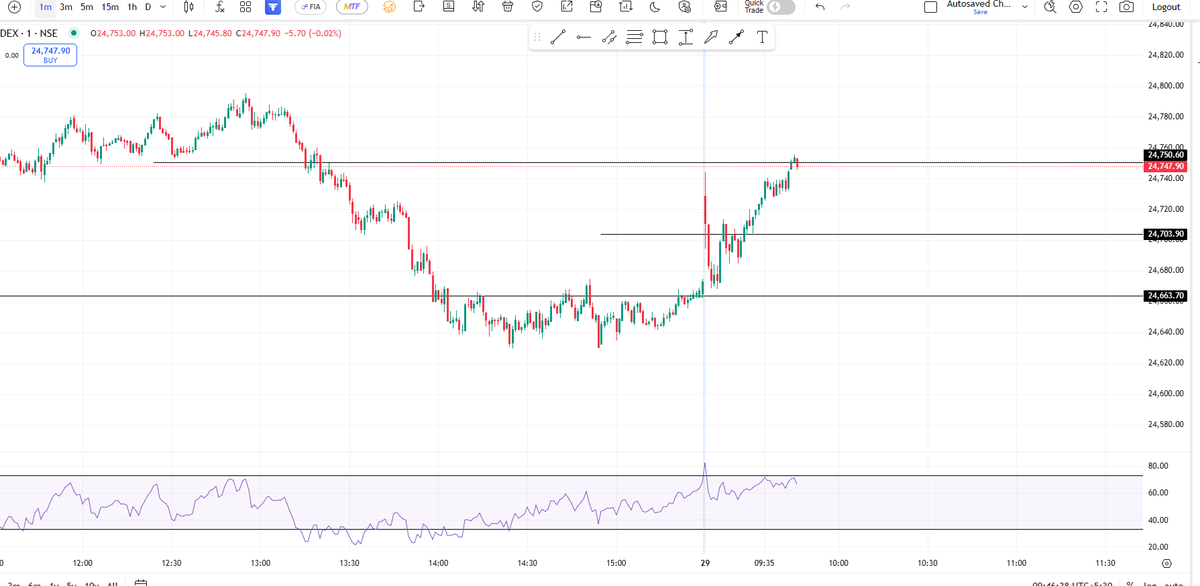Expand the Autosaved chart layout dropdown
This screenshot has width=1200, height=586.
(1024, 7)
